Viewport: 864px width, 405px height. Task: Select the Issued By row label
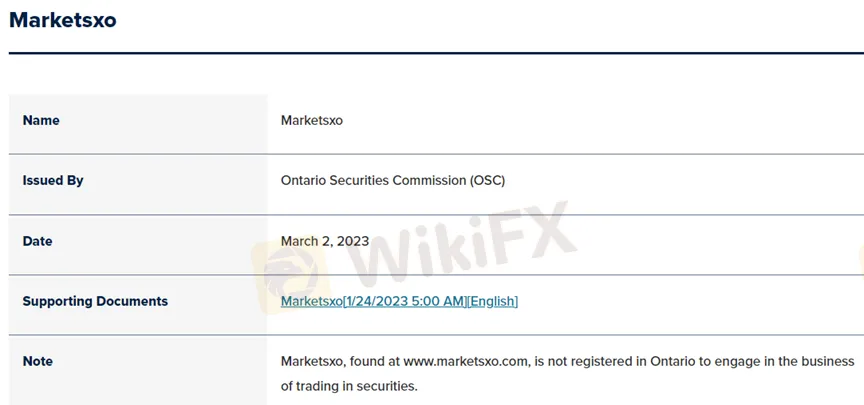[53, 181]
